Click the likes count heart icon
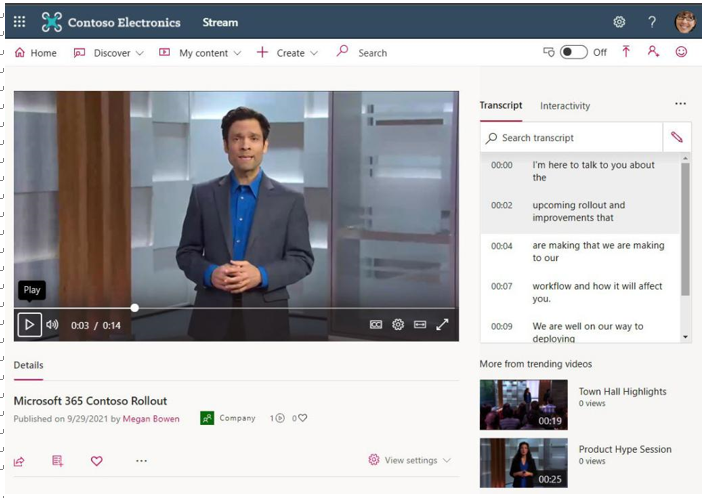The height and width of the screenshot is (498, 705). pos(303,418)
